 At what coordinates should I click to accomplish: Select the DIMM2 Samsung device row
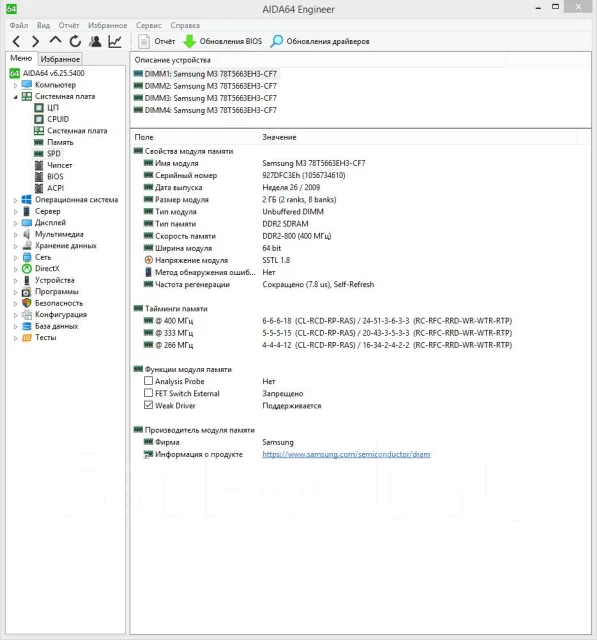pos(205,86)
